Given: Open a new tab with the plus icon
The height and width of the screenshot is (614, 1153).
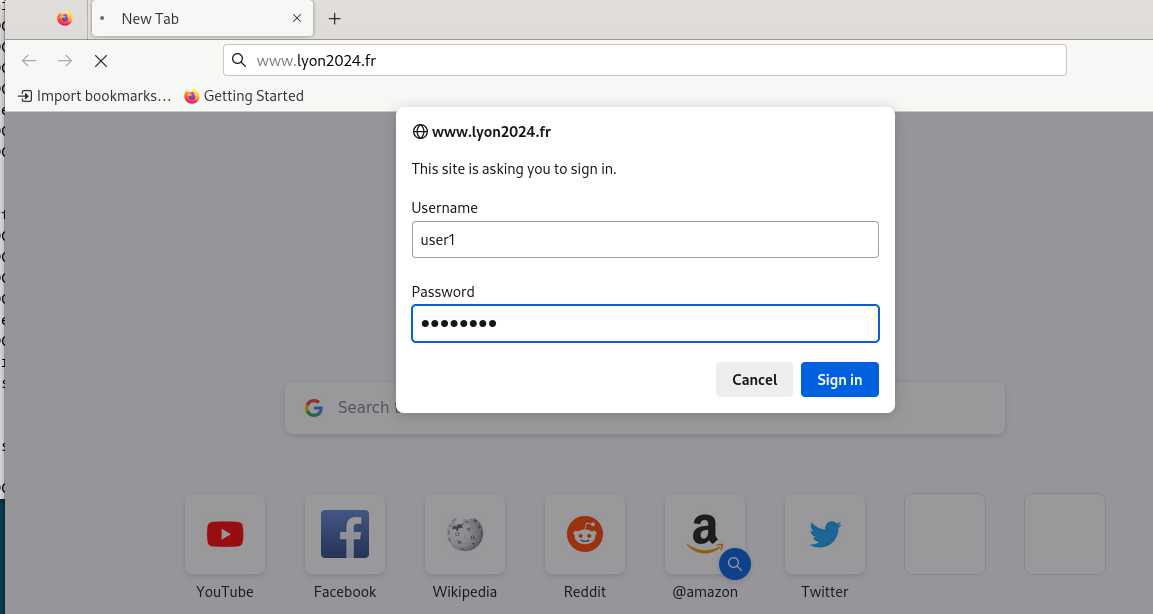Looking at the screenshot, I should point(335,19).
